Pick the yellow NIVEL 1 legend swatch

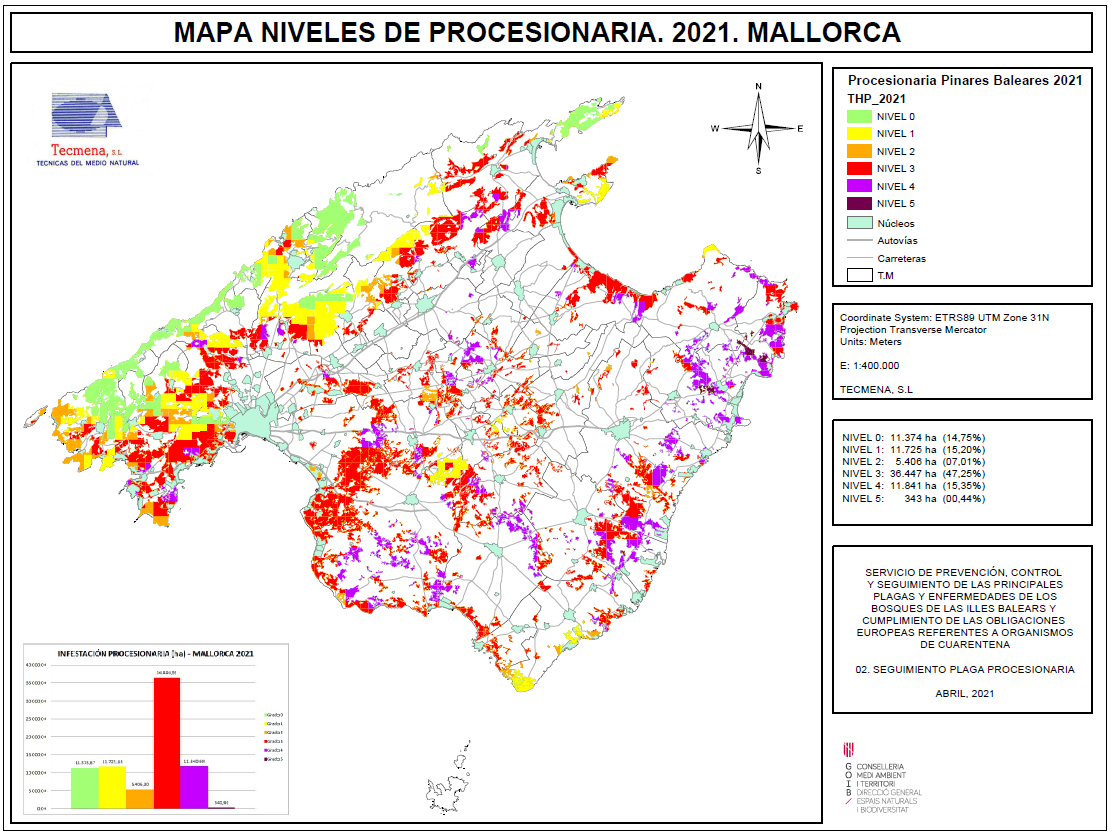pyautogui.click(x=859, y=134)
